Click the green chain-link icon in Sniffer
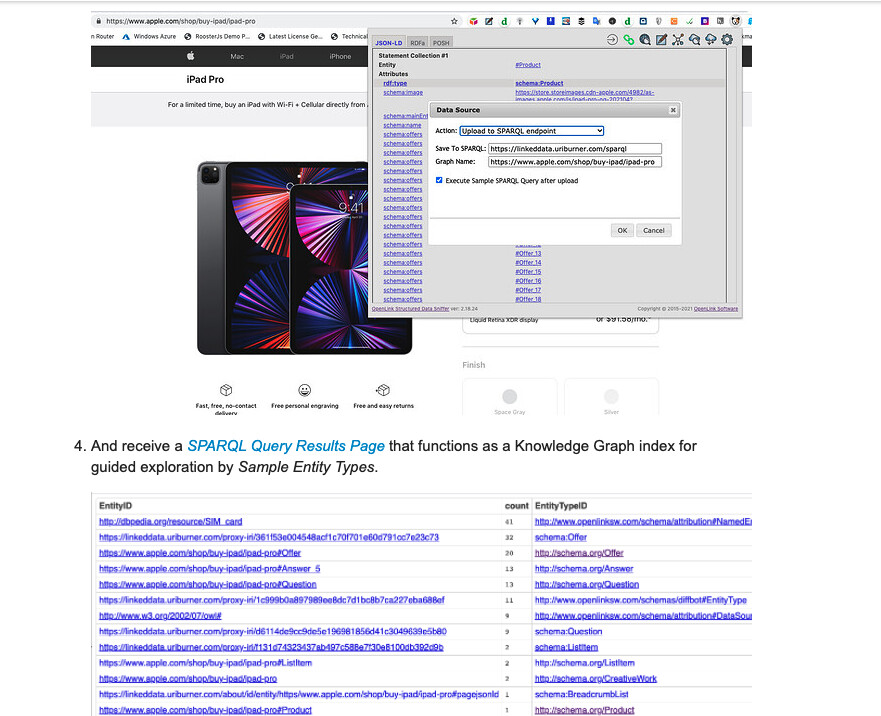The width and height of the screenshot is (881, 716). (x=629, y=39)
